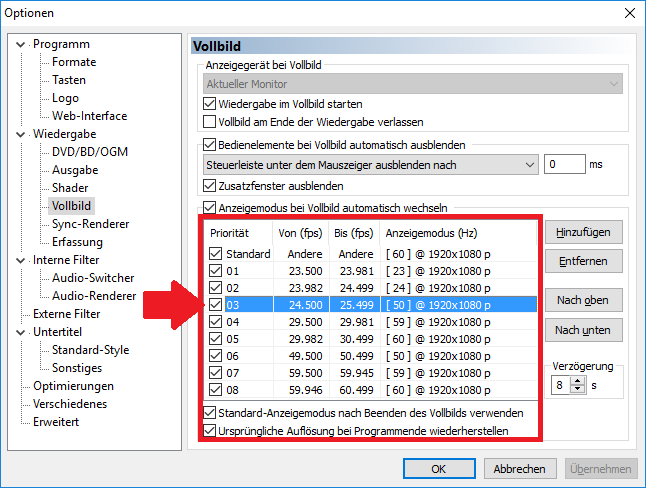Select the 60.499 Bis value cell
646x488 pixels.
[x=356, y=390]
